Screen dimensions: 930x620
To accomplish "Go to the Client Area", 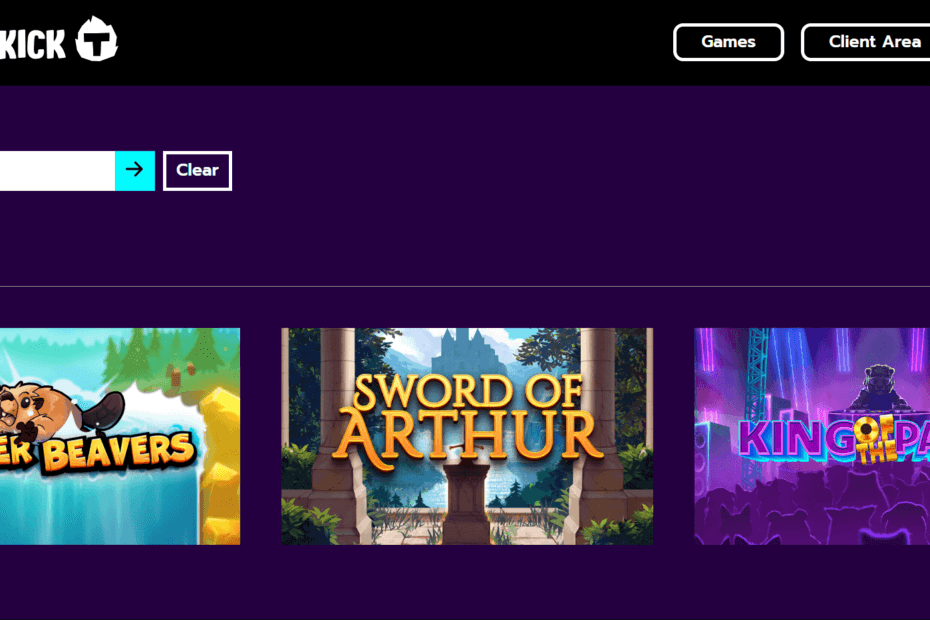I will tap(866, 42).
